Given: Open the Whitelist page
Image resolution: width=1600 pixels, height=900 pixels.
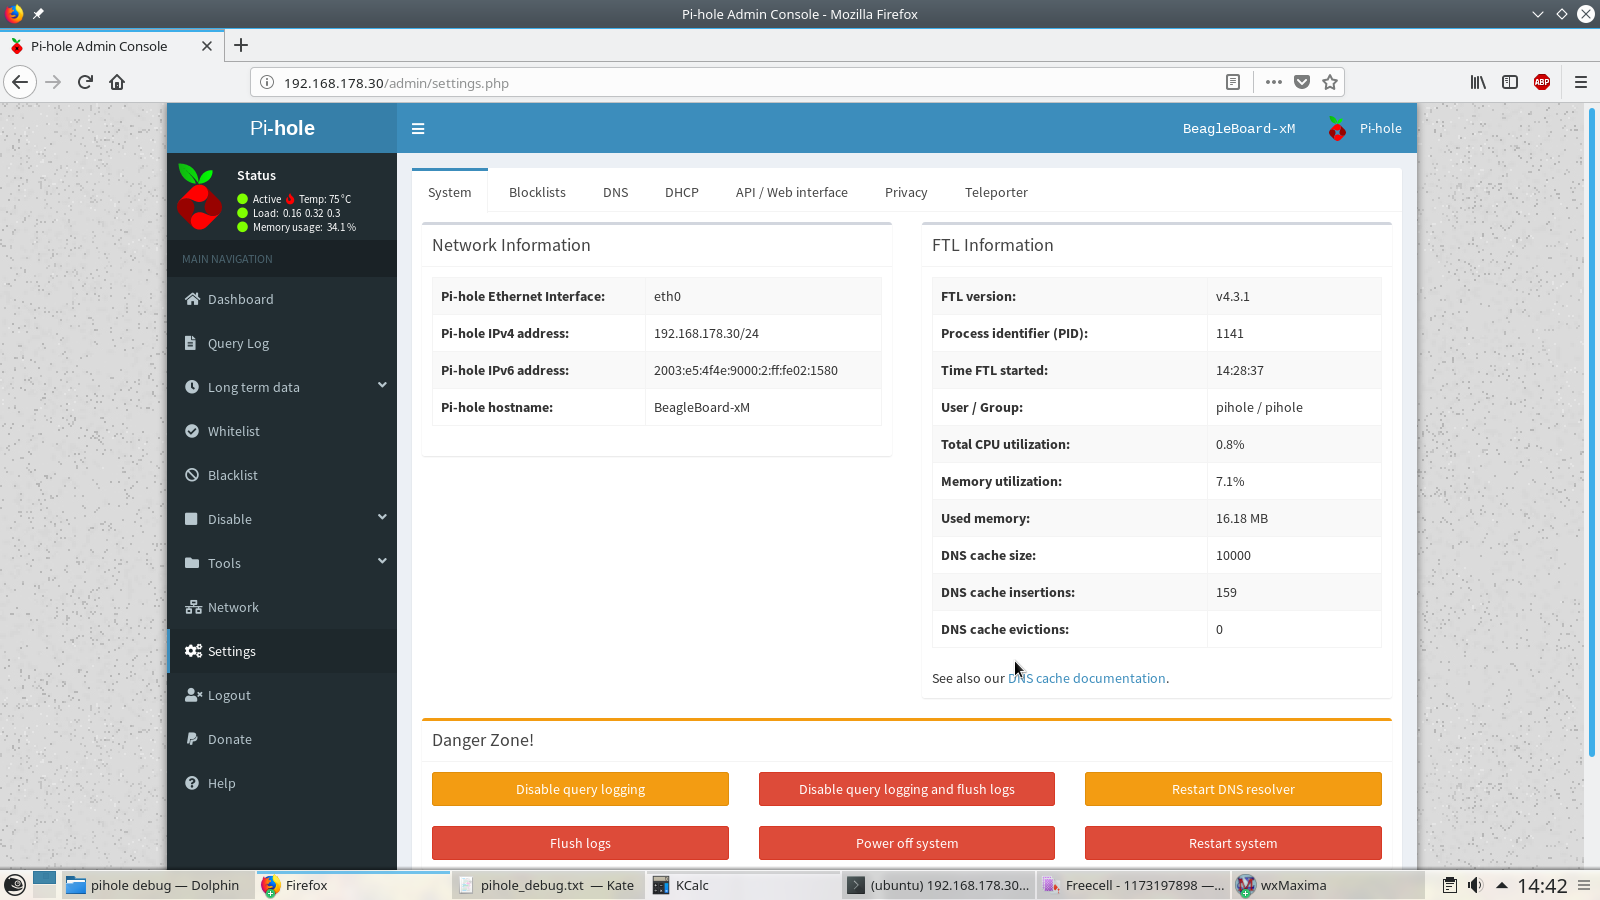Looking at the screenshot, I should click(x=282, y=431).
